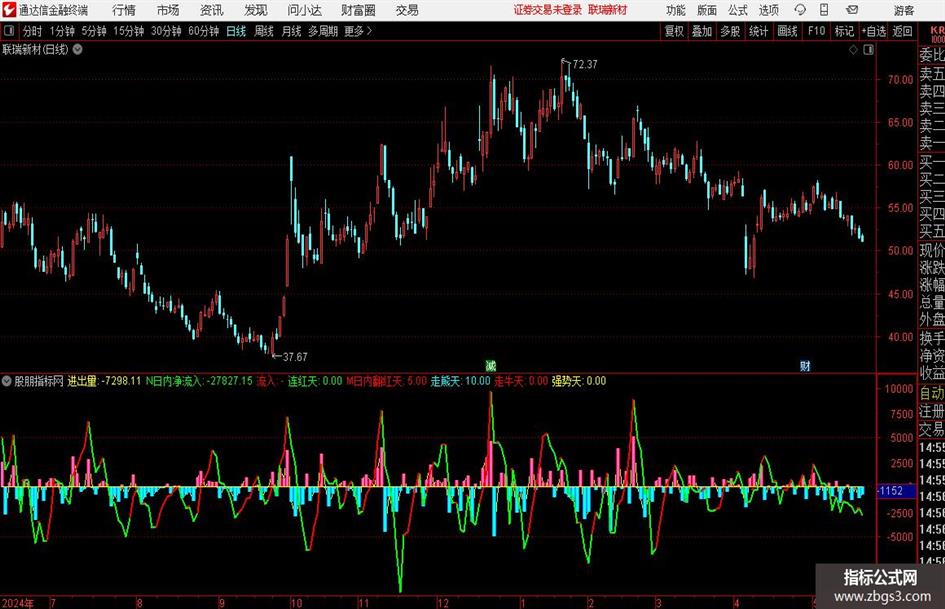Click the 标记 mark toolbar button
The image size is (945, 609).
[844, 31]
